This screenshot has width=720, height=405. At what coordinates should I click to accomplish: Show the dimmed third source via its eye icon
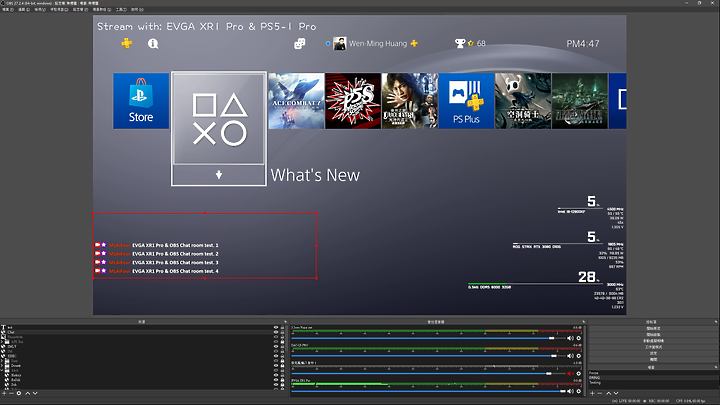[x=276, y=337]
